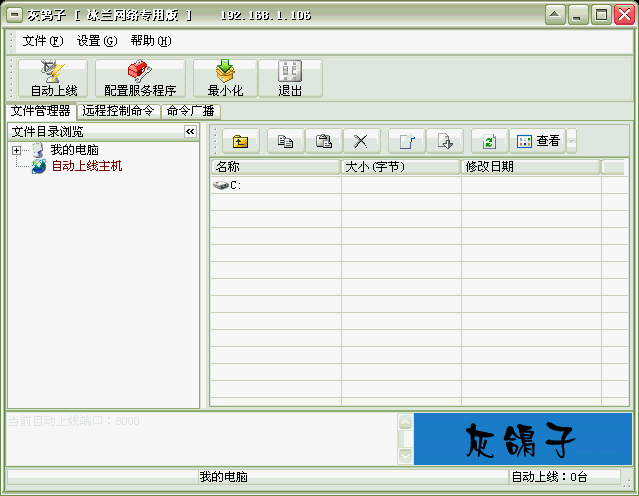Screen dimensions: 639x496
Task: Collapse the 文件目录浏览 panel
Action: 190,131
